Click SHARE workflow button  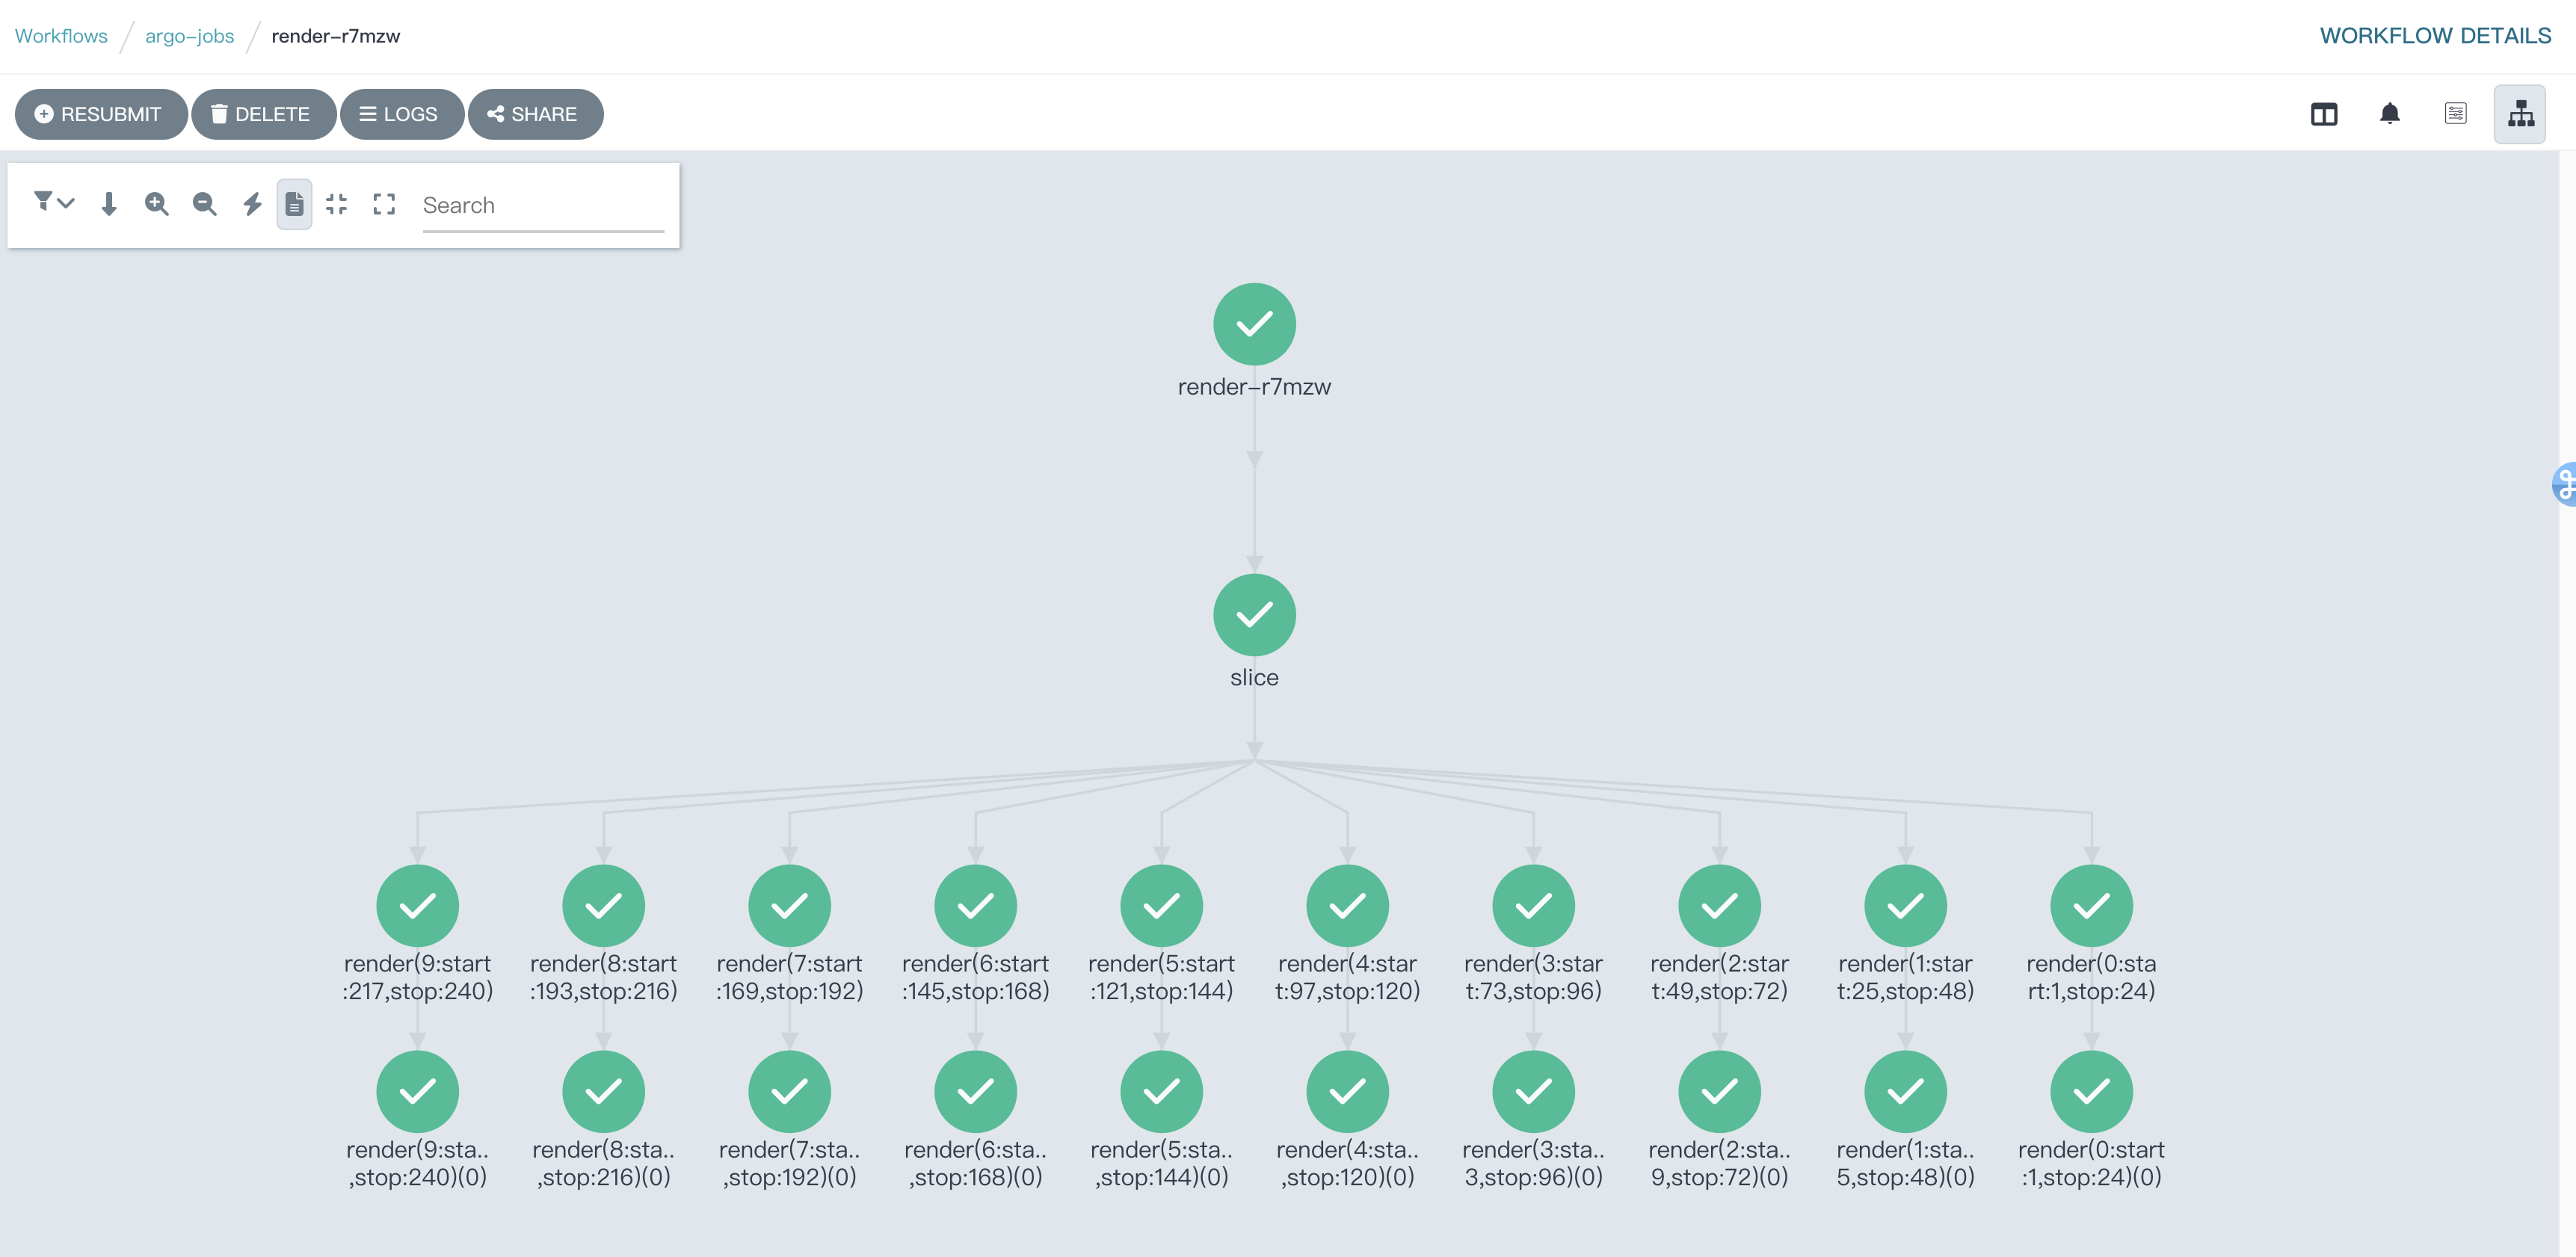click(534, 114)
